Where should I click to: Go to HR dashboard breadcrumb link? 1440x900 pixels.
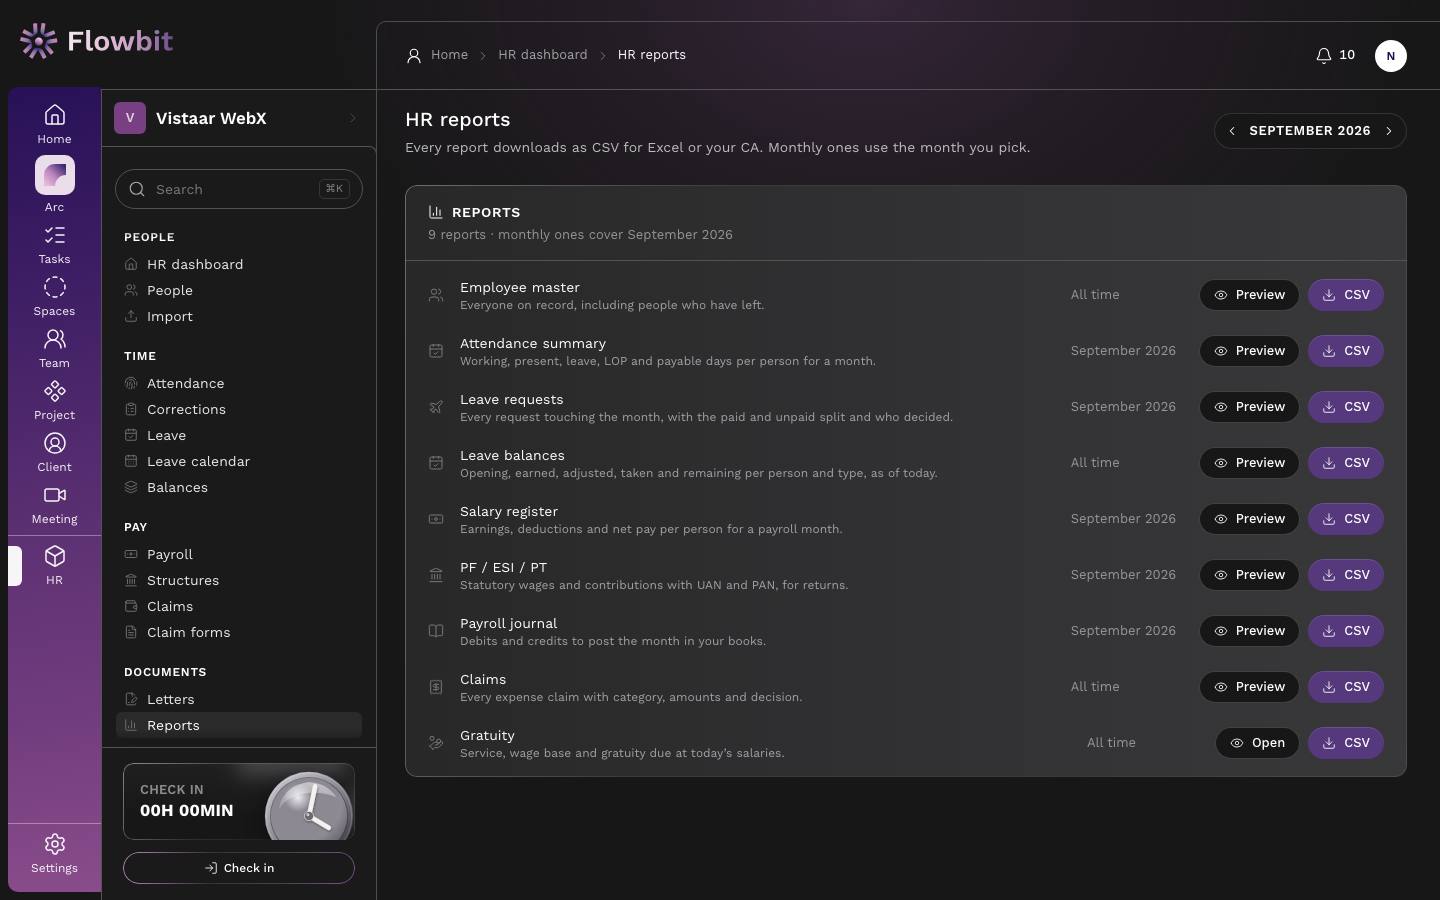pos(543,55)
